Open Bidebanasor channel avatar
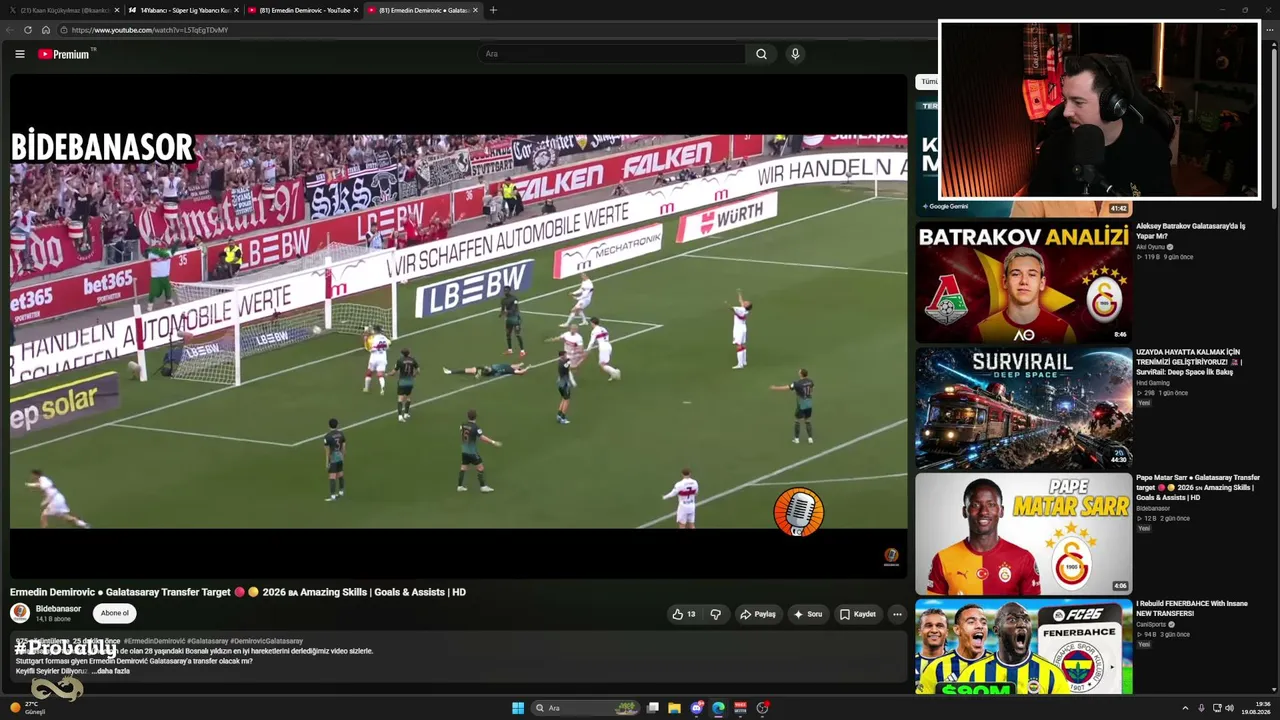This screenshot has width=1280, height=720. 20,613
